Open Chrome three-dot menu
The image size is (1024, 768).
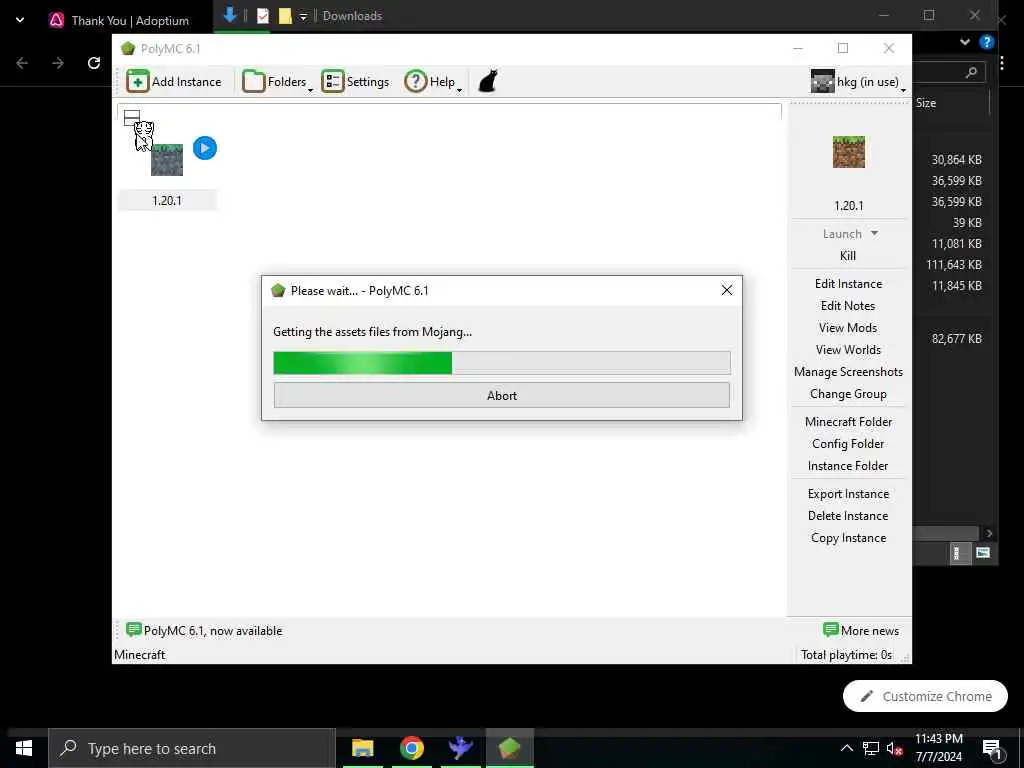tap(1002, 63)
